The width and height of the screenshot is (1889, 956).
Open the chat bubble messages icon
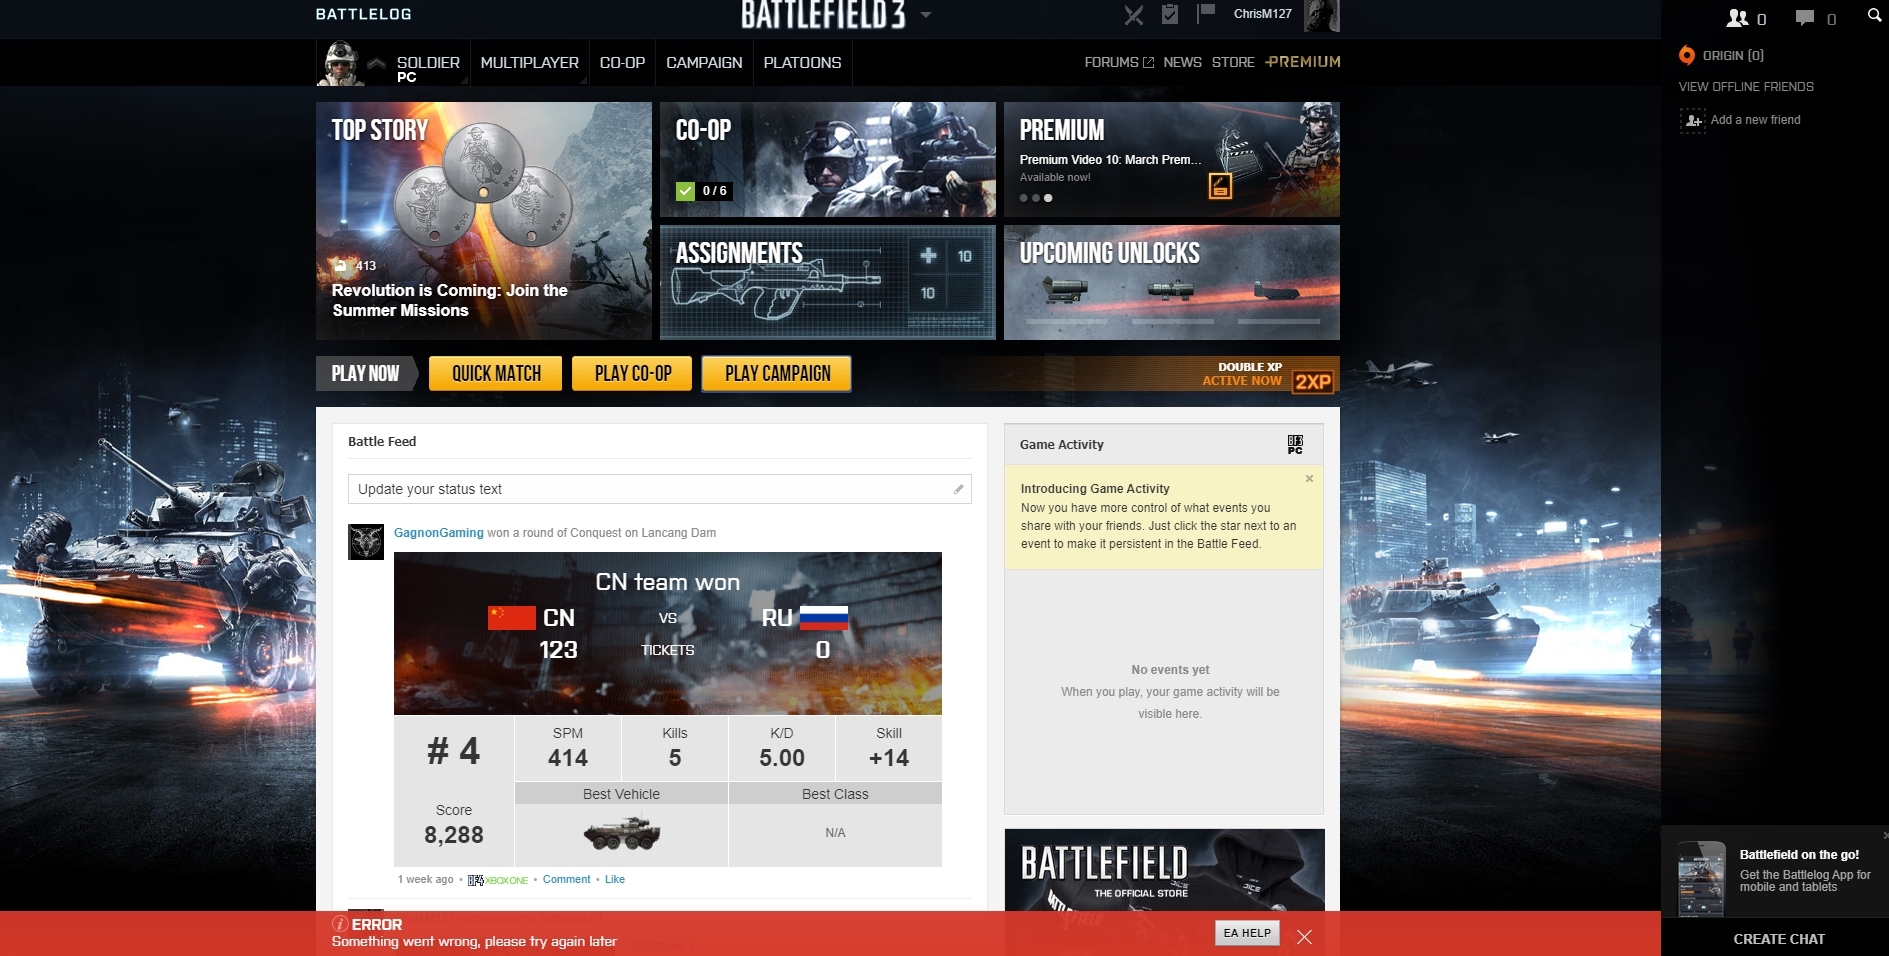1805,18
